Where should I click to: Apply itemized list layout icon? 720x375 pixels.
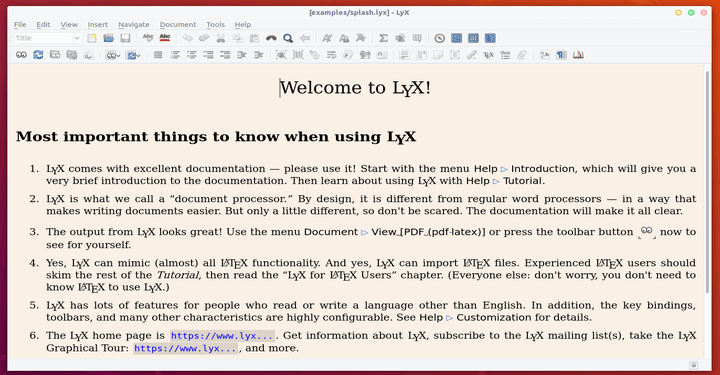191,55
